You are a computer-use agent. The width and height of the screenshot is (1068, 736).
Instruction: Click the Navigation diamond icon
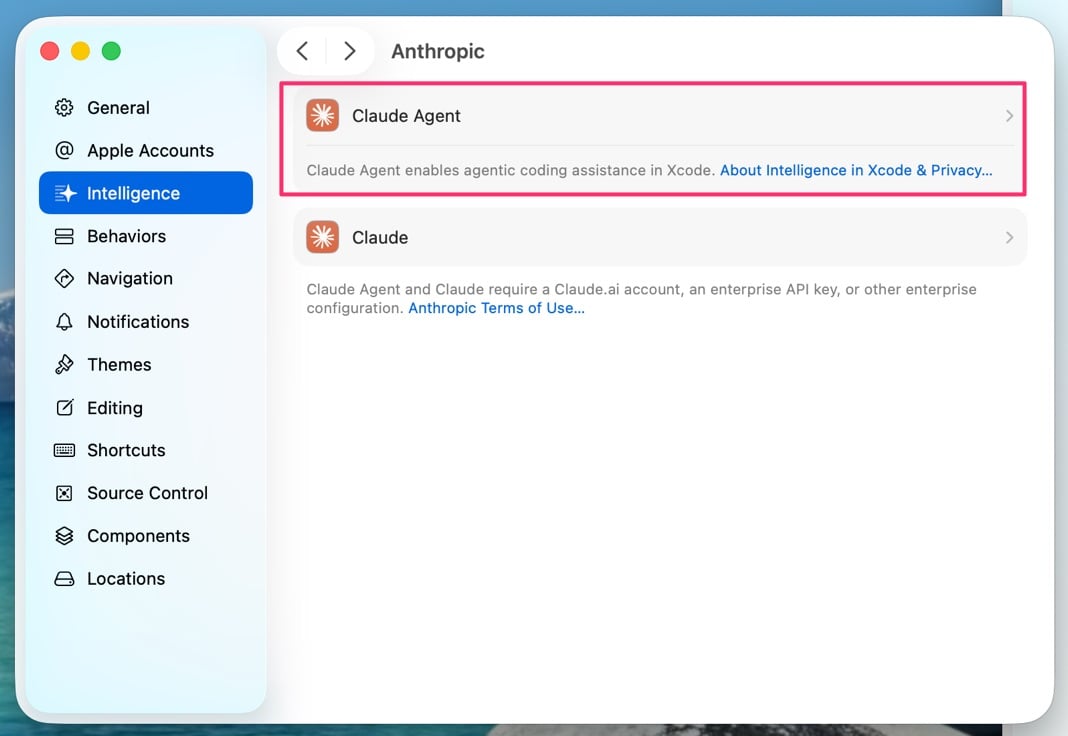pos(64,279)
